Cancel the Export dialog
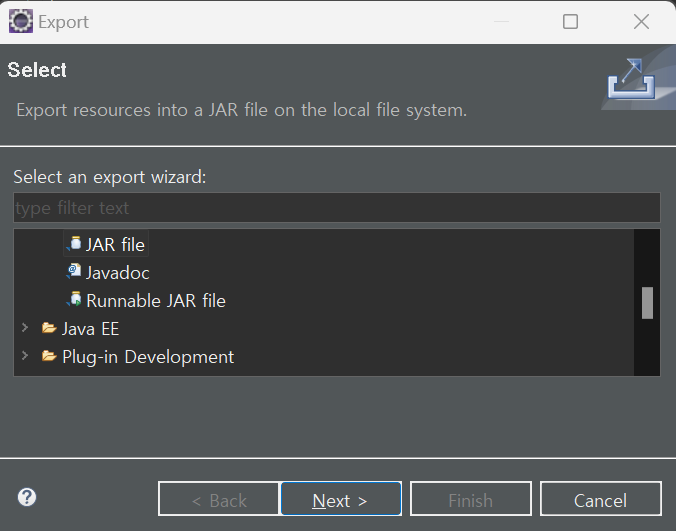Viewport: 676px width, 531px height. click(601, 499)
